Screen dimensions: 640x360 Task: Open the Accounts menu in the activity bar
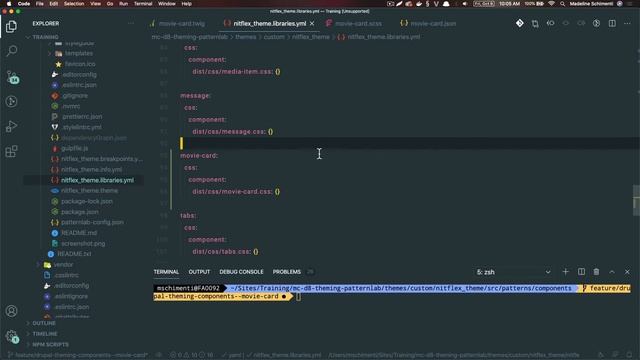[x=11, y=311]
